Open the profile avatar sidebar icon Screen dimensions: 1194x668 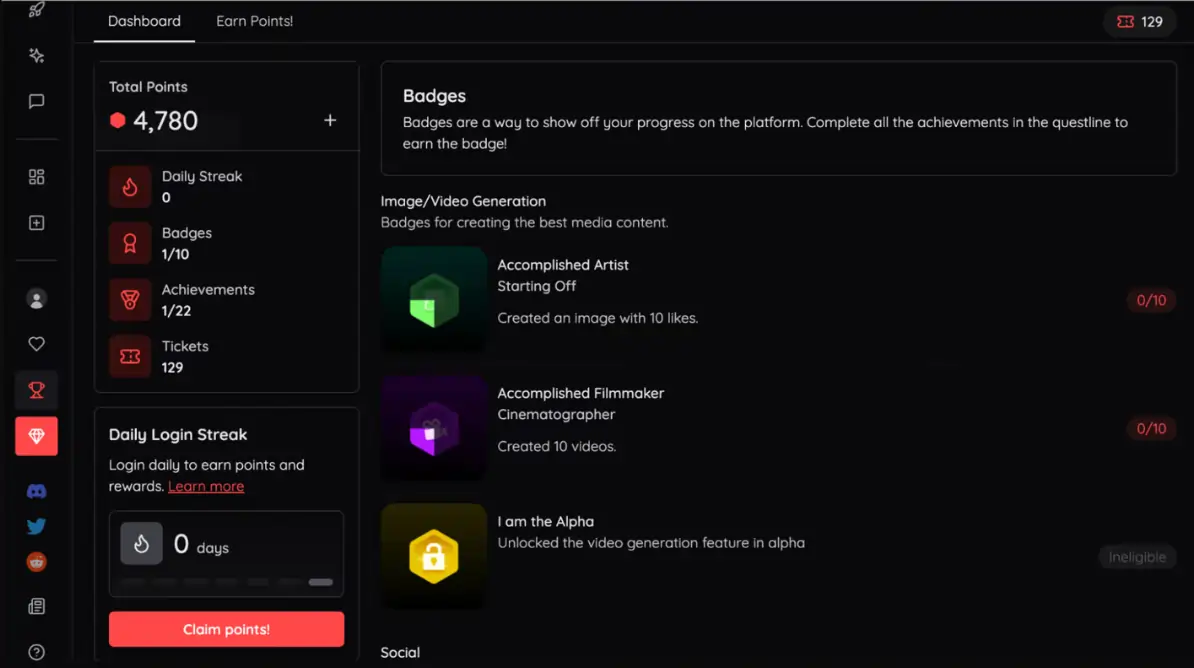pyautogui.click(x=36, y=299)
